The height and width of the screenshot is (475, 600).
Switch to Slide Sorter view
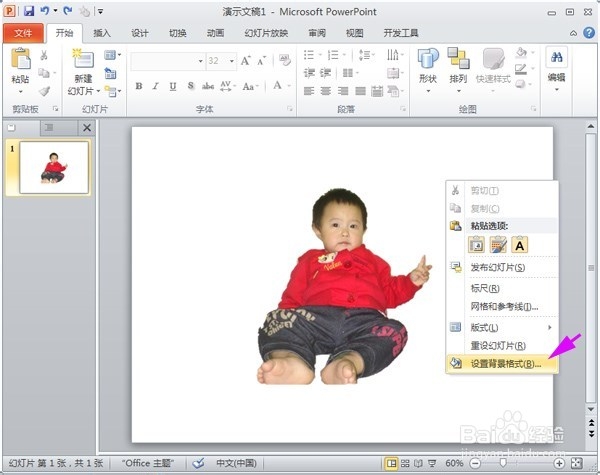pyautogui.click(x=405, y=464)
